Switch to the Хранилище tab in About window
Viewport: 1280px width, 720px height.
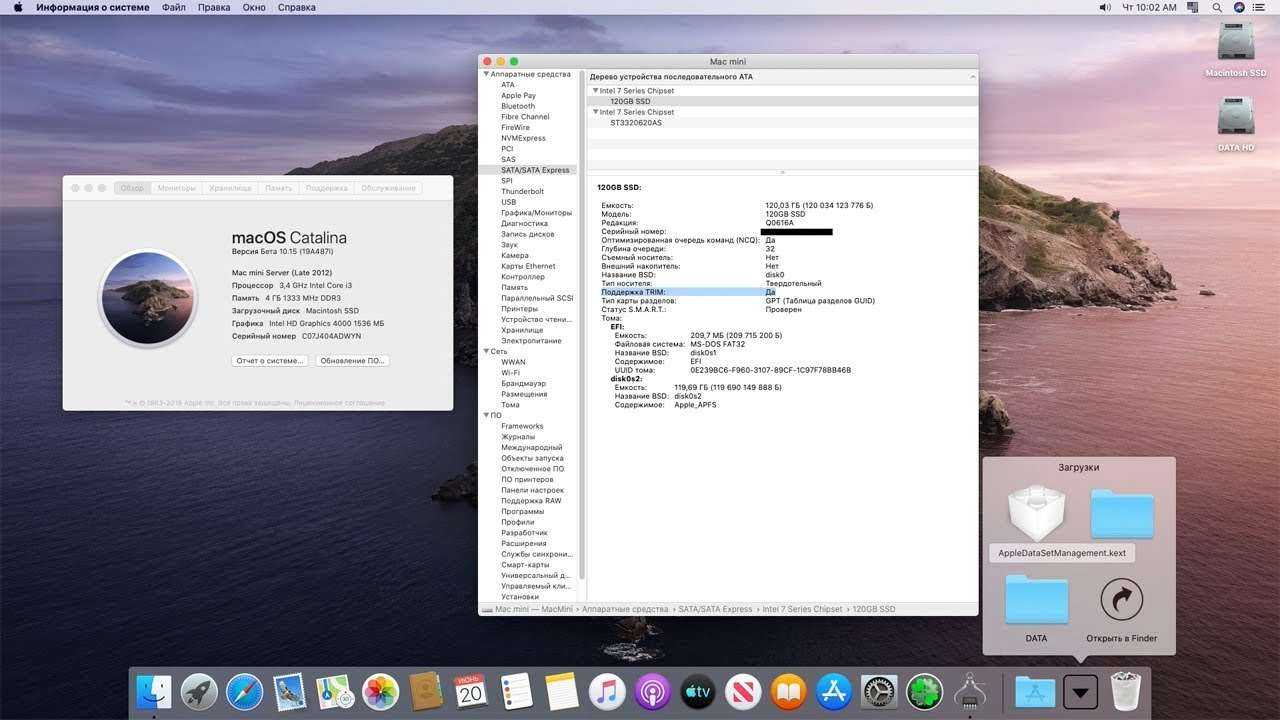click(x=231, y=188)
